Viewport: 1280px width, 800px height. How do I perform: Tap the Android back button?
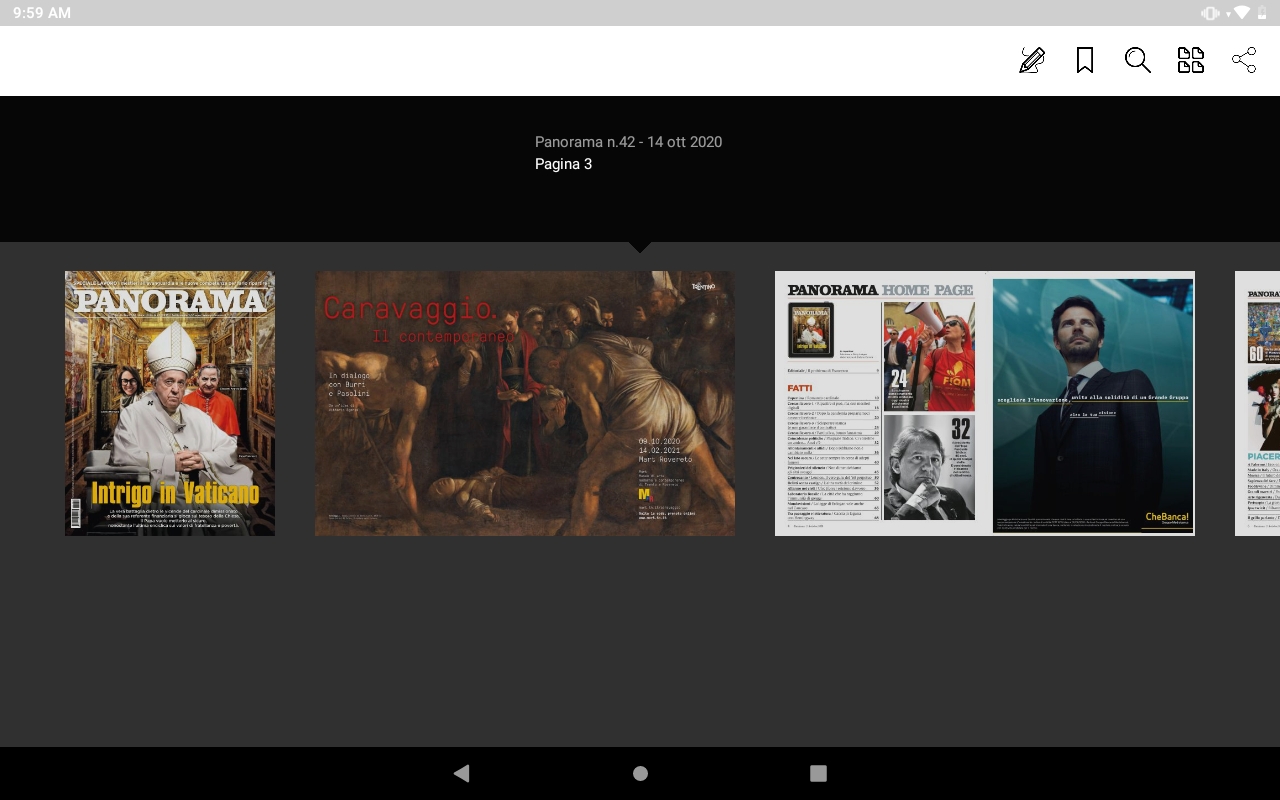pyautogui.click(x=461, y=773)
